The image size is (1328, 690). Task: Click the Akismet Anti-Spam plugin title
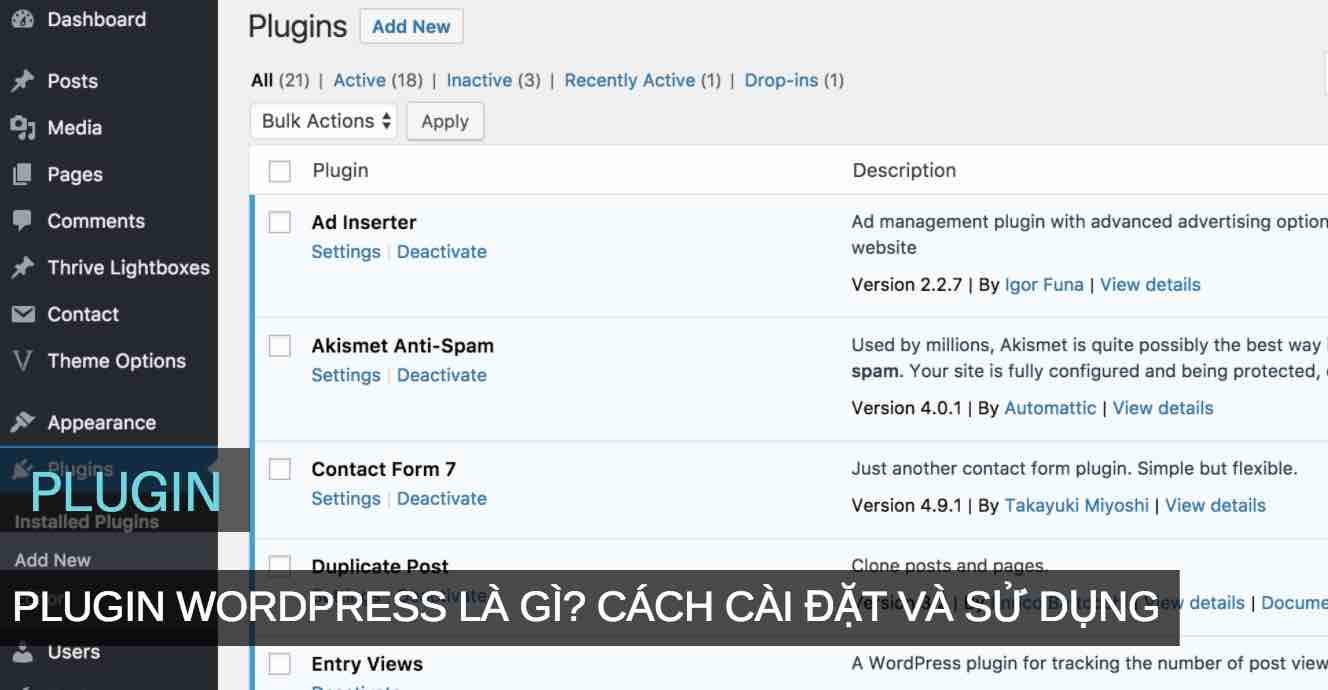point(403,346)
